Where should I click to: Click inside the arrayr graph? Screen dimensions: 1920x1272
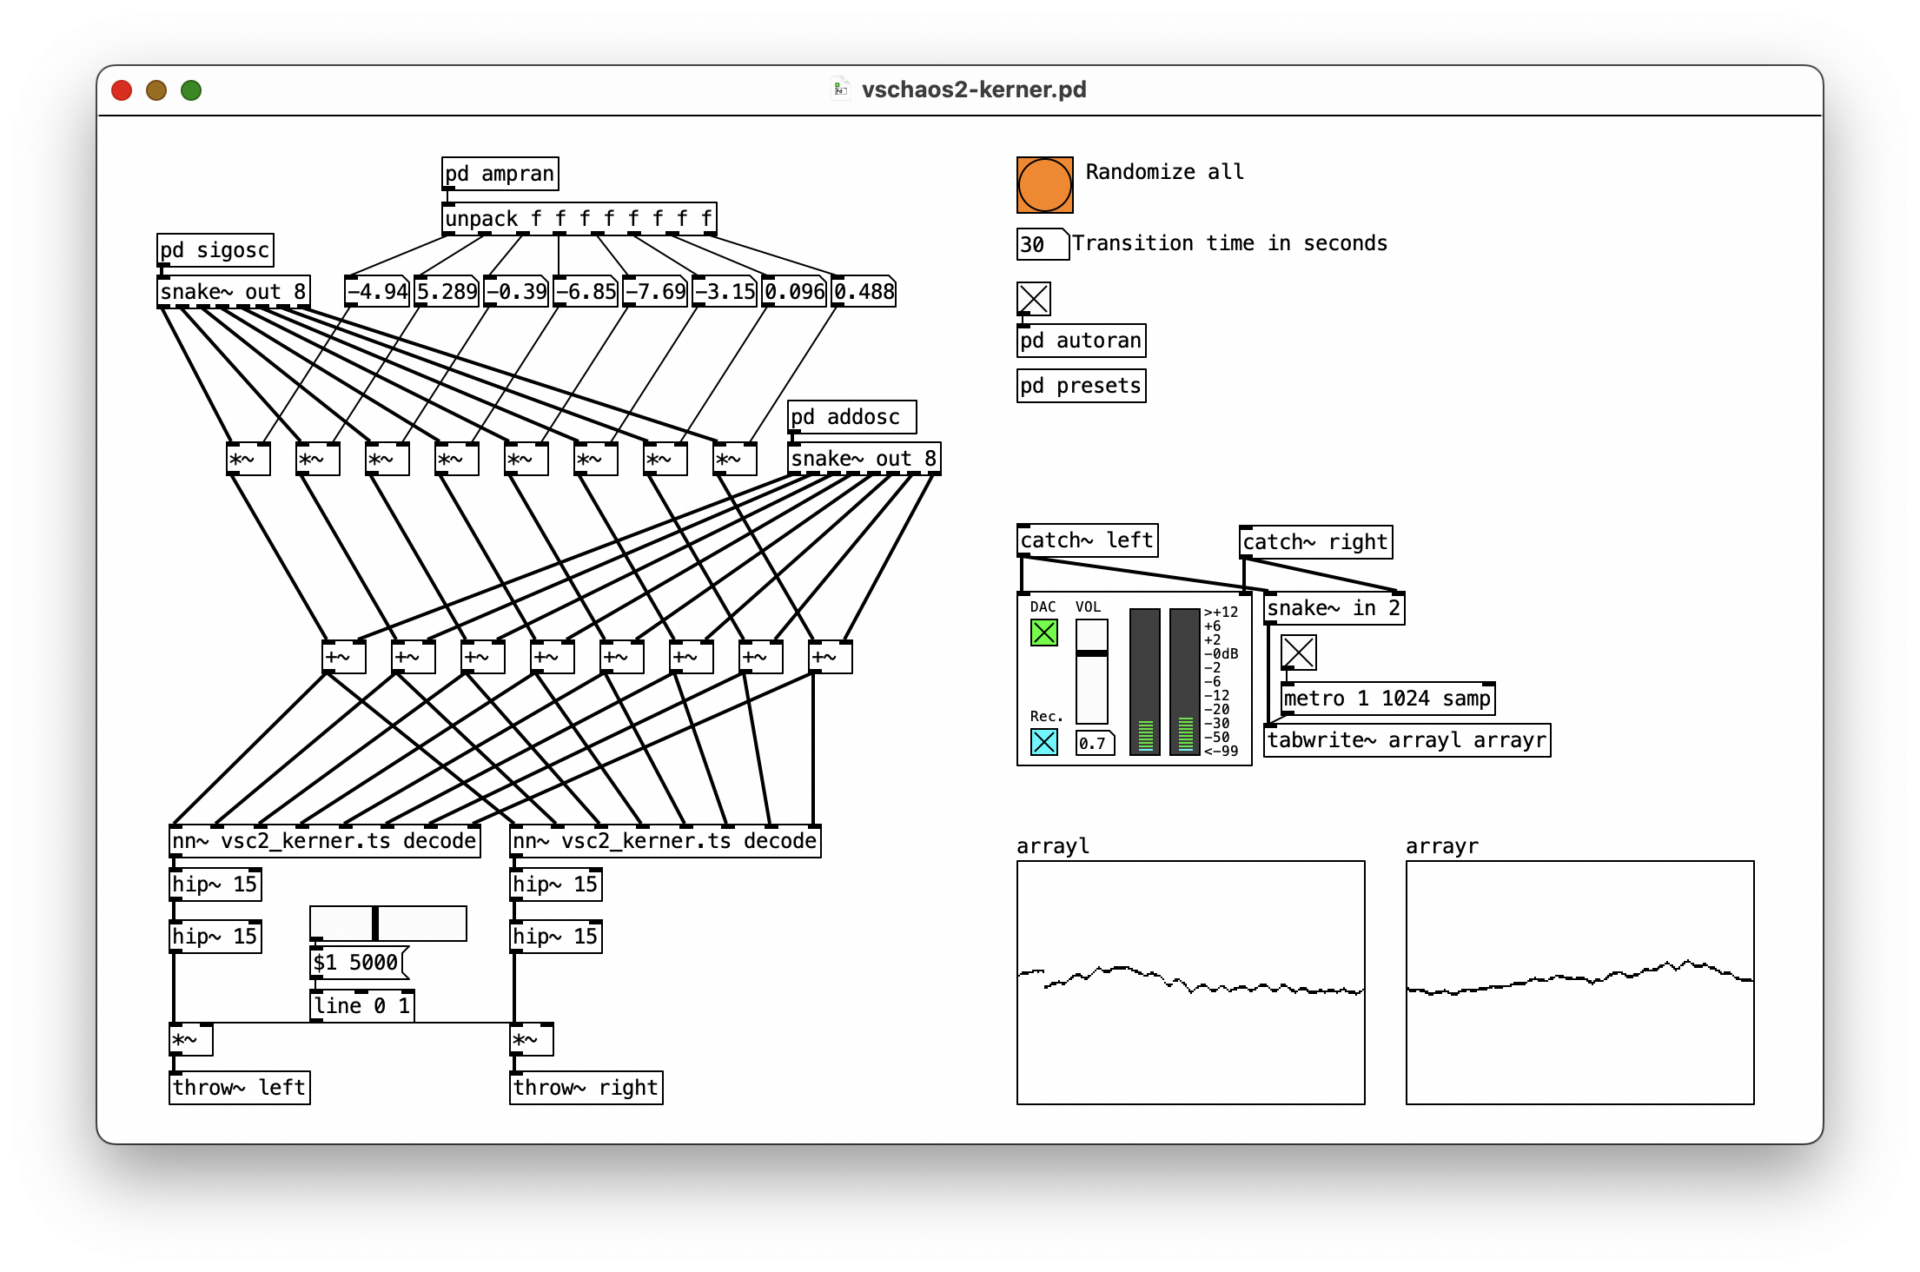tap(1579, 982)
